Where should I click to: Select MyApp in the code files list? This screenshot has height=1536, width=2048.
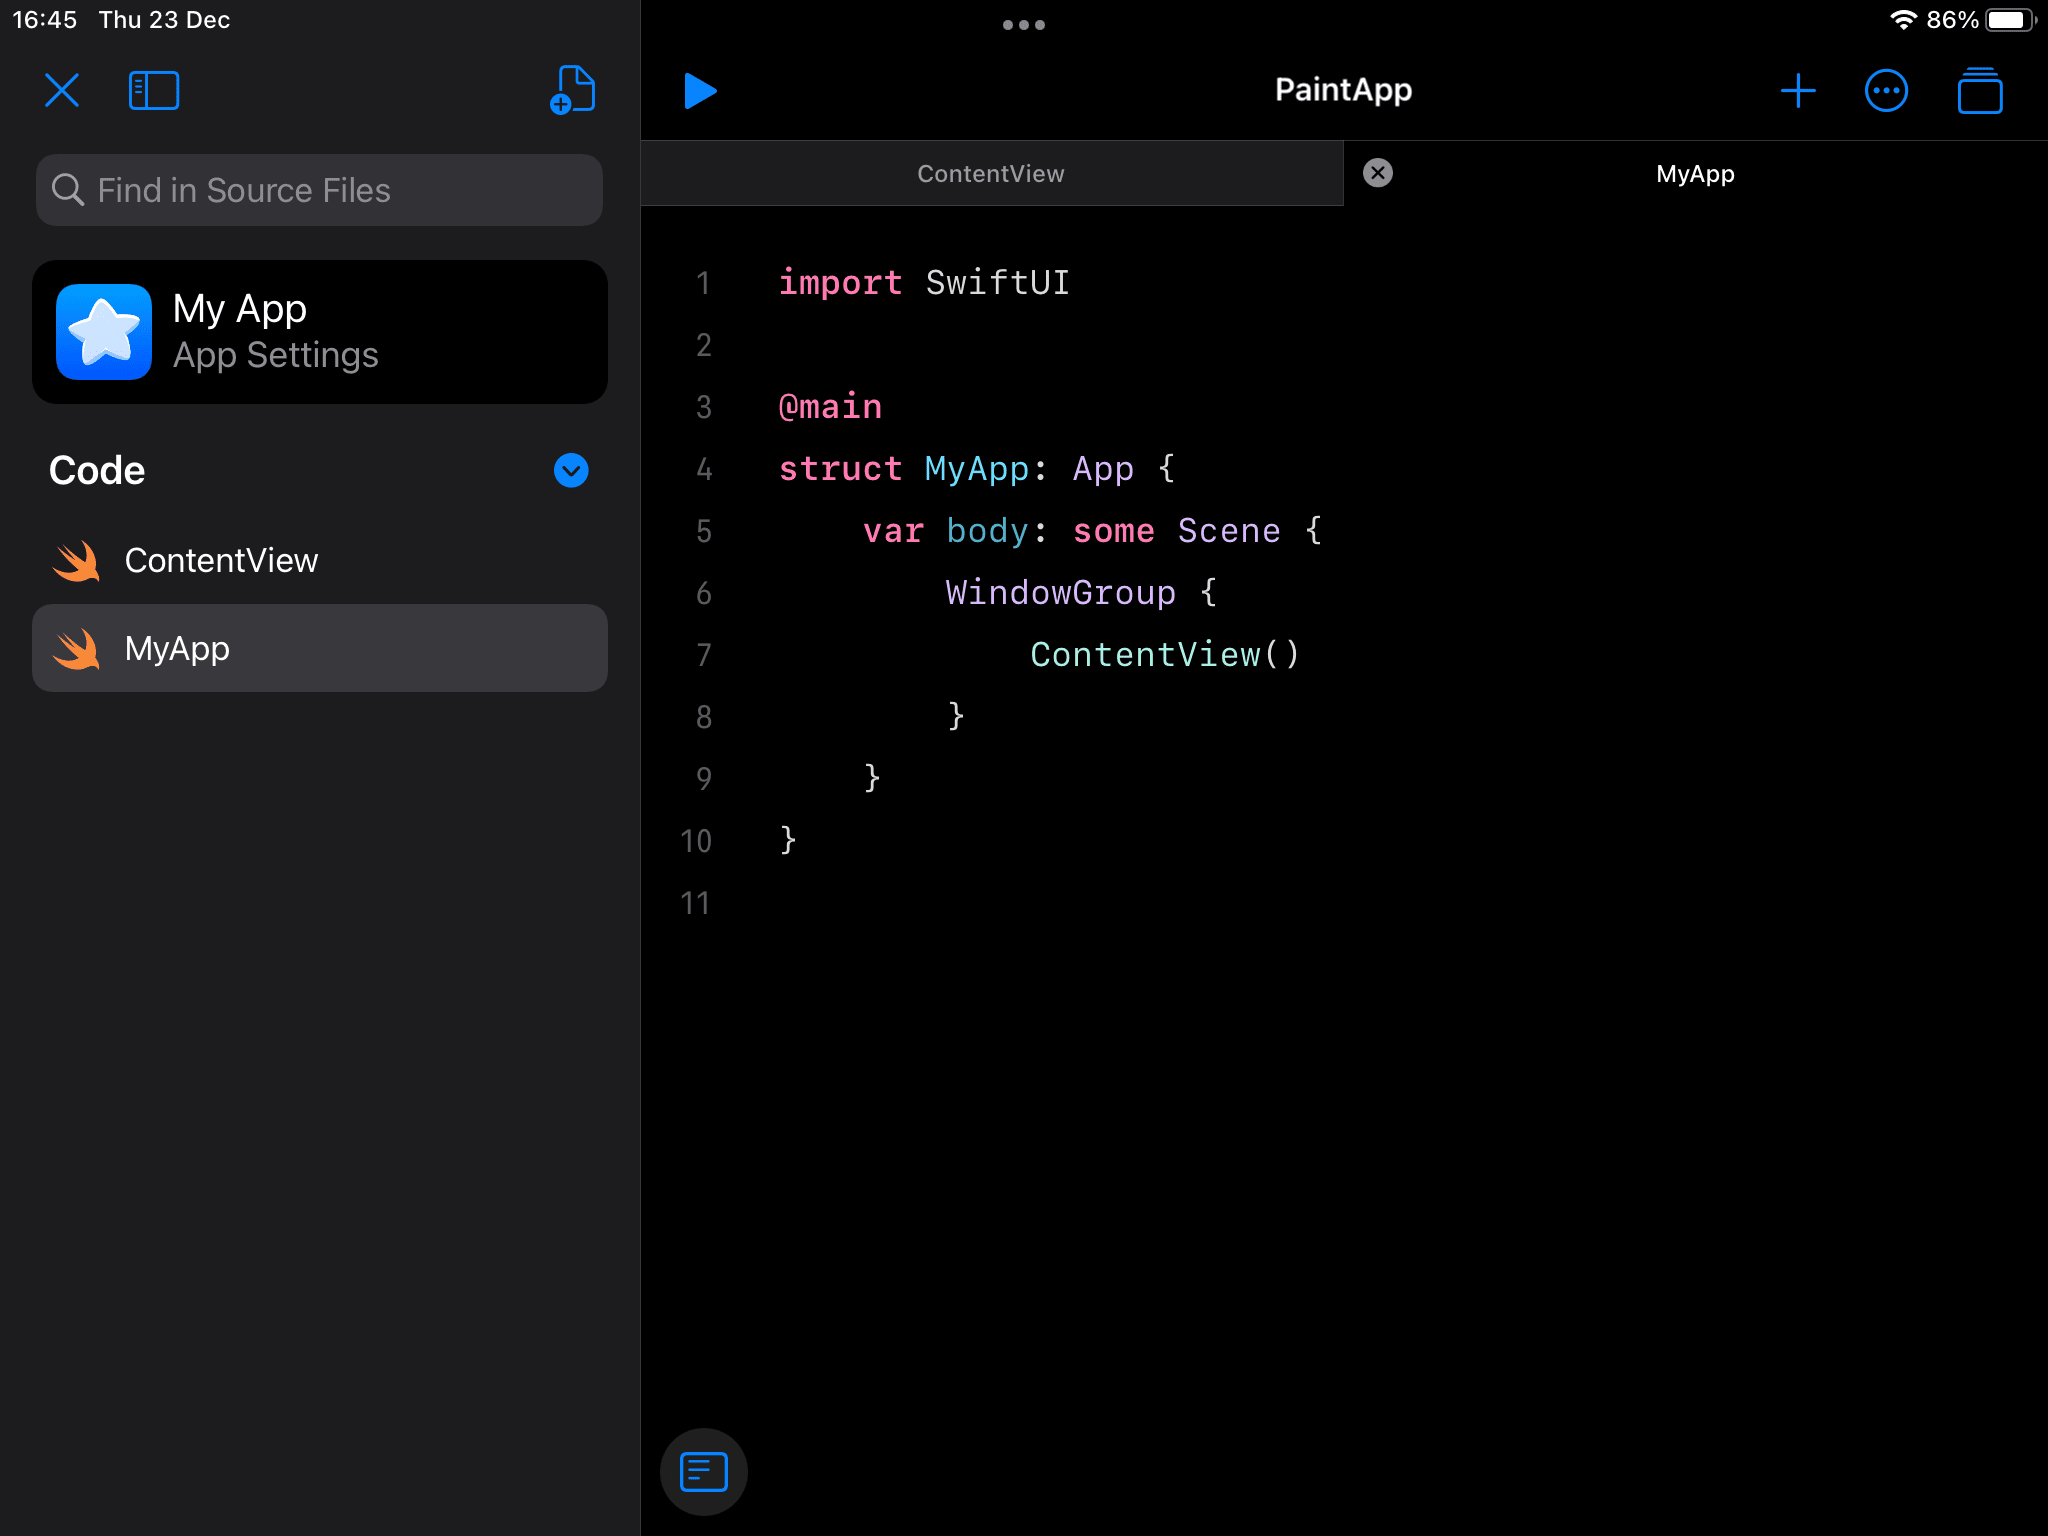318,649
